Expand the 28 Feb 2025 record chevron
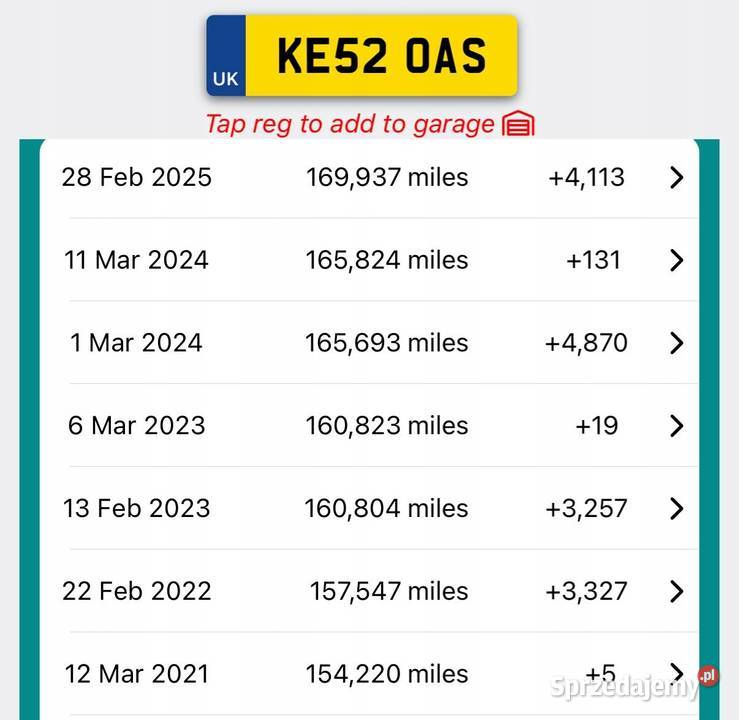The image size is (739, 720). point(677,178)
